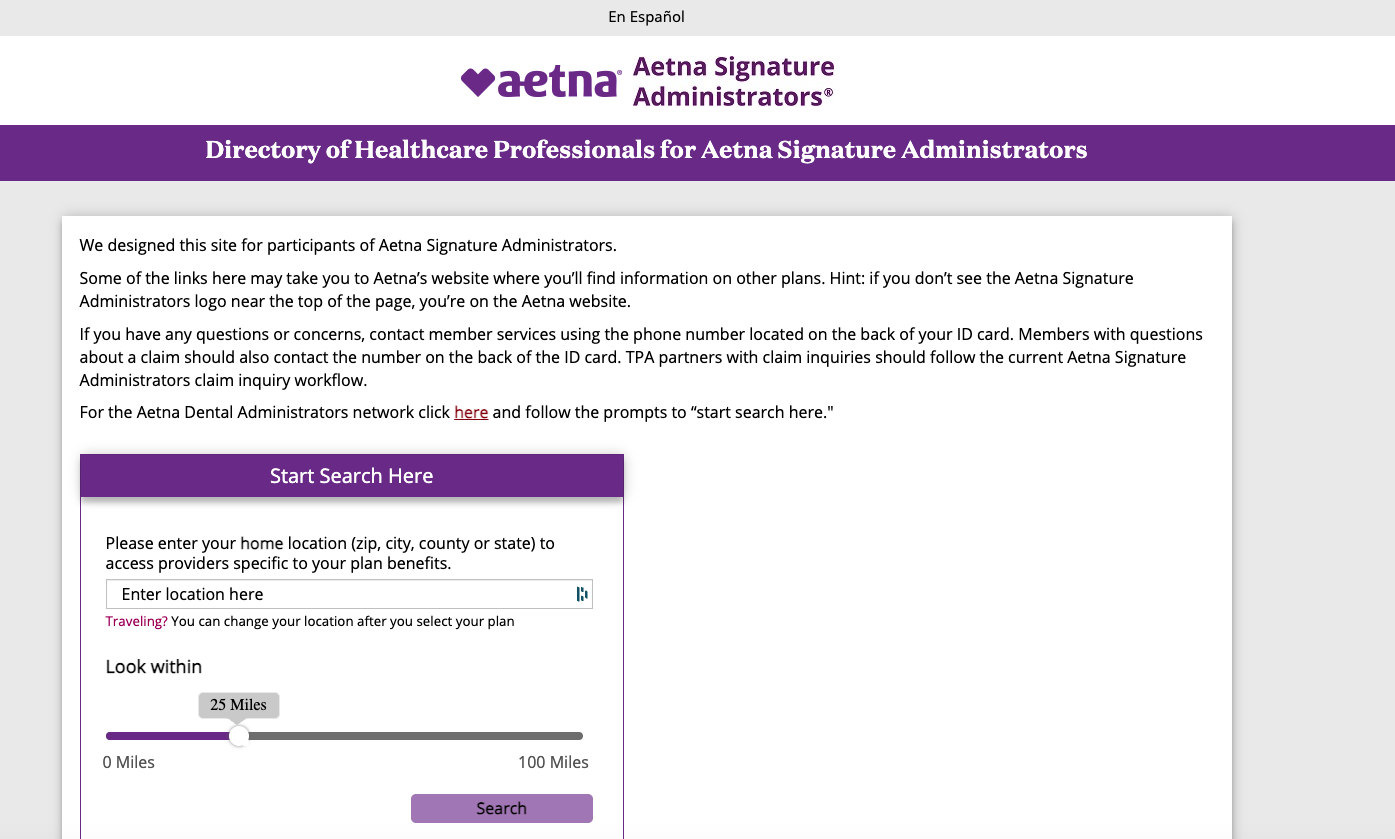Click the Start Search Here header bar
The width and height of the screenshot is (1395, 839).
point(351,475)
